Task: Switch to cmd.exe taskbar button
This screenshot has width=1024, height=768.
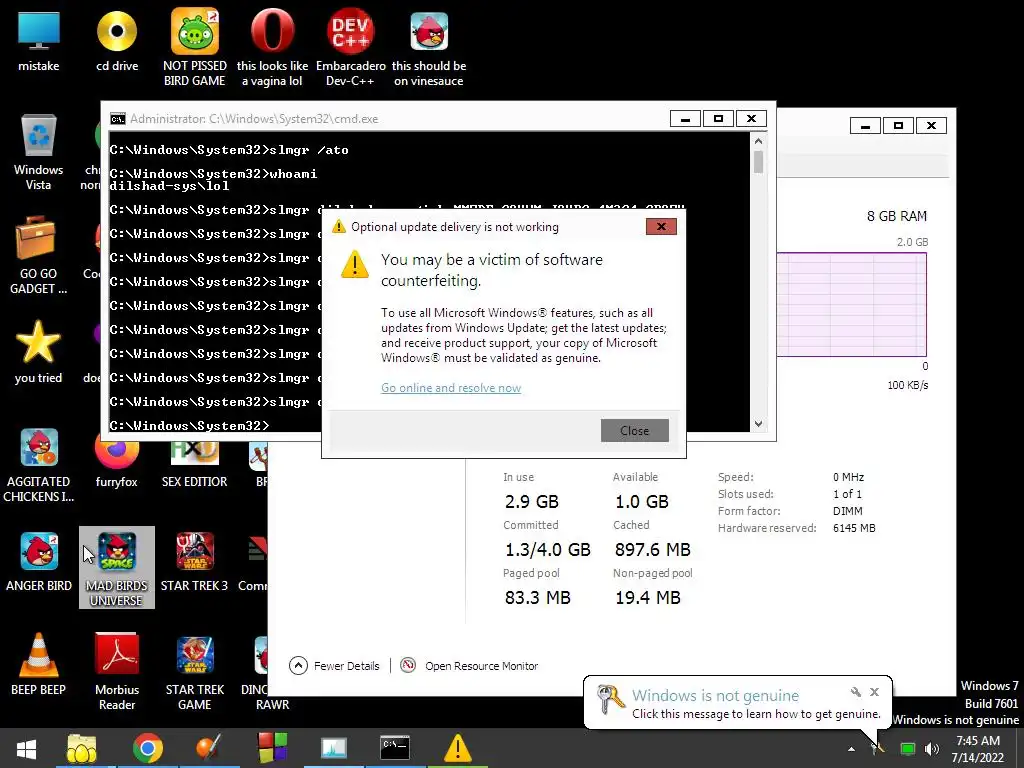Action: [x=395, y=748]
